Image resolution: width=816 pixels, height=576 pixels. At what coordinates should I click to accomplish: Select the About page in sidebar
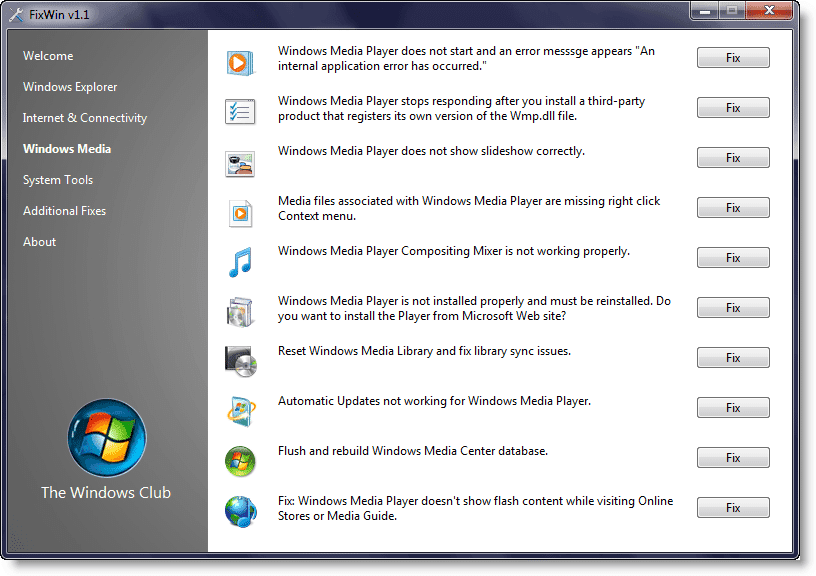click(x=39, y=242)
